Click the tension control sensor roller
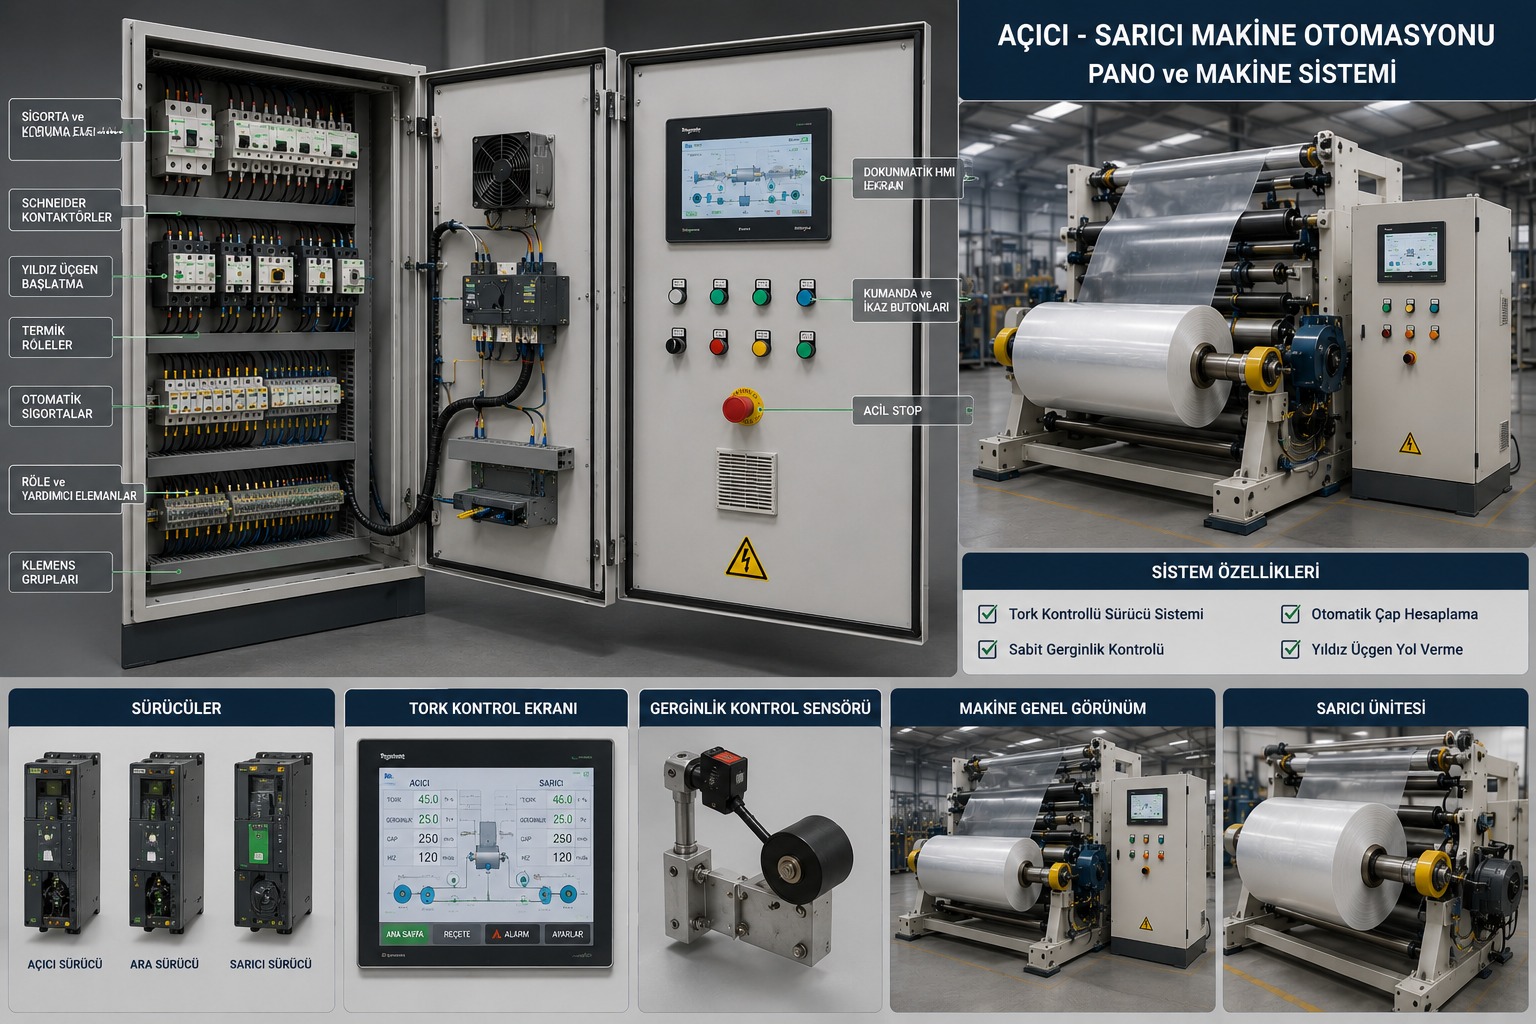Image resolution: width=1536 pixels, height=1024 pixels. point(806,861)
